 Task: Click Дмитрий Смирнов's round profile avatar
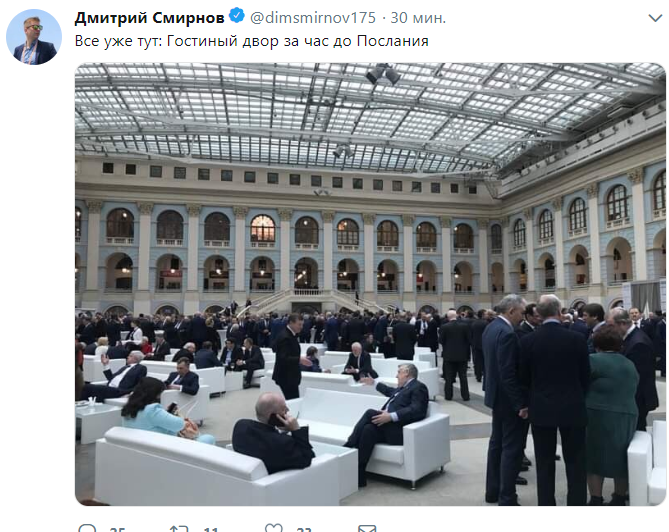pos(34,37)
